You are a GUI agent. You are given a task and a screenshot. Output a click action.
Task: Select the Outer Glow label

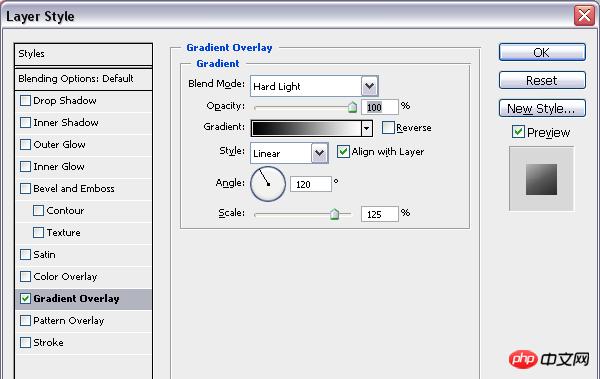pyautogui.click(x=59, y=145)
